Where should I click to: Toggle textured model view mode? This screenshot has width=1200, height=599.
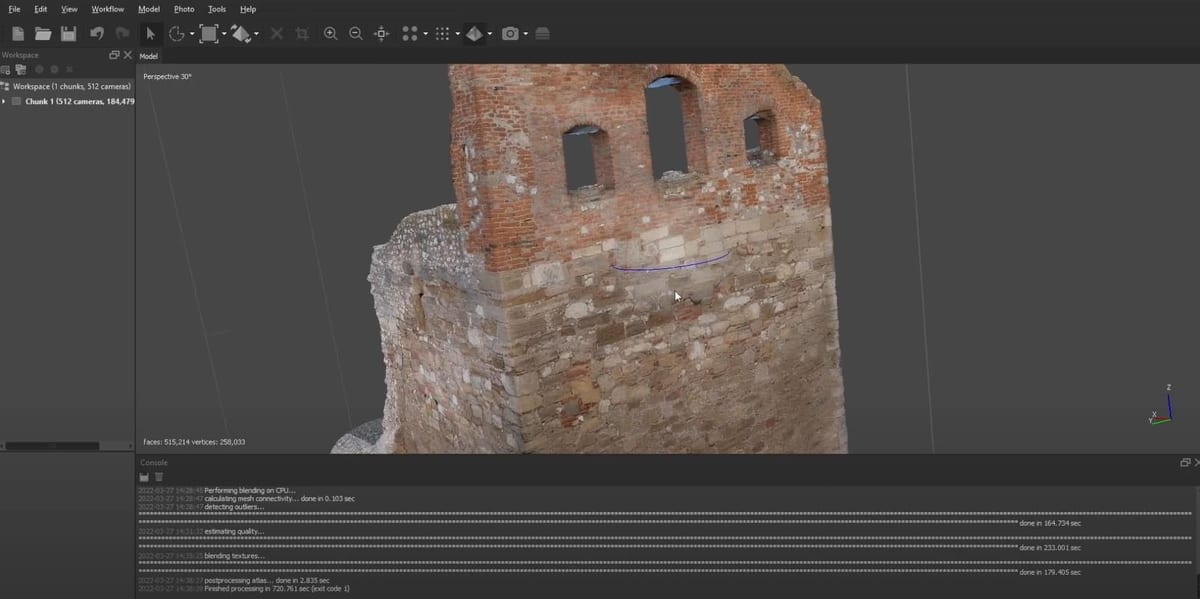tap(473, 34)
